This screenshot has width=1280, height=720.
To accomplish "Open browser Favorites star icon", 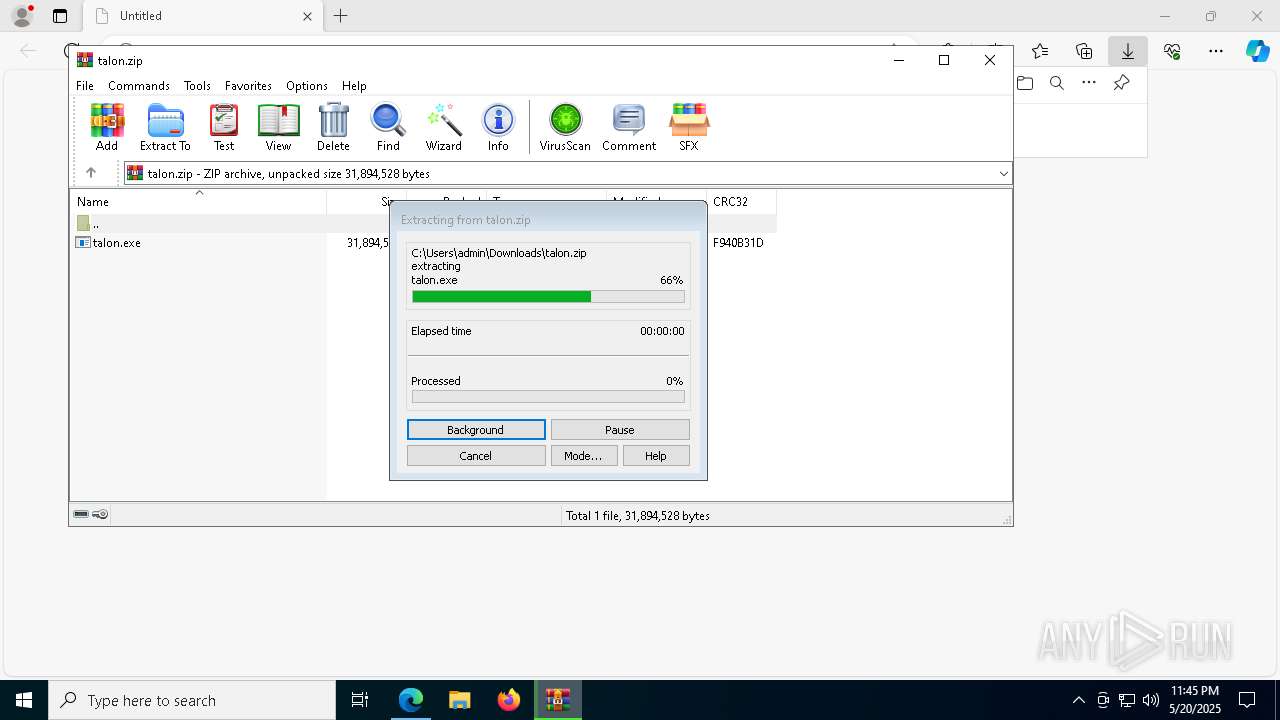I will (1040, 51).
